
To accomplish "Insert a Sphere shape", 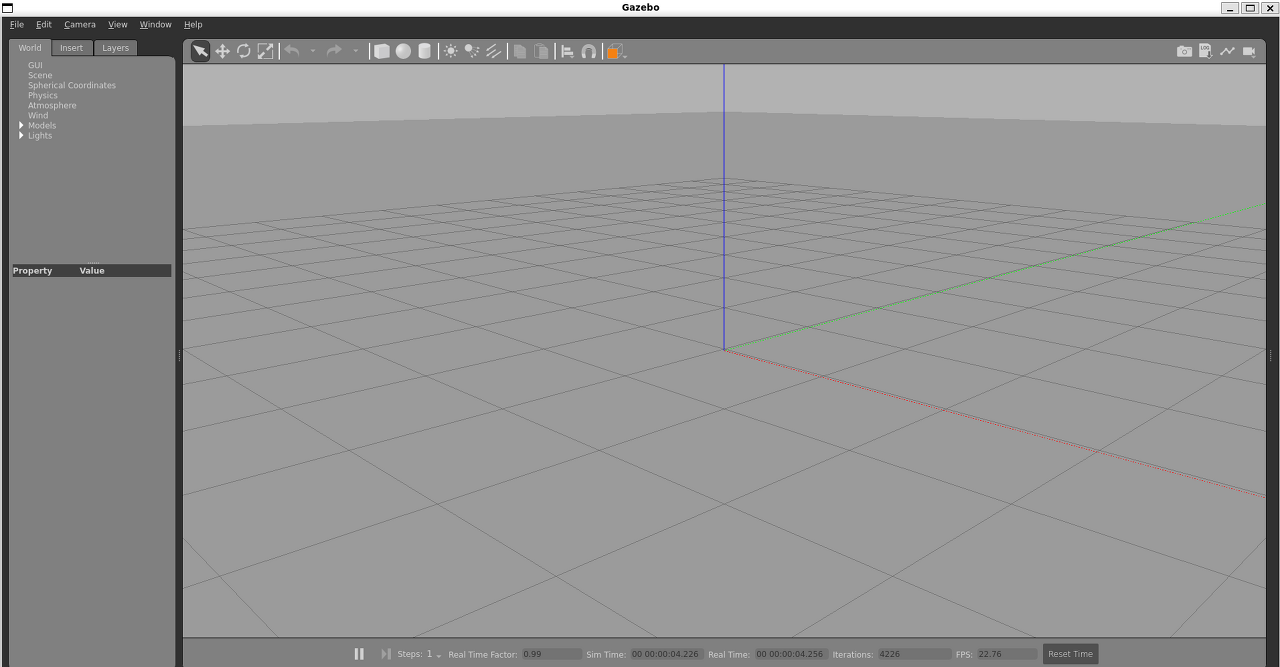I will point(403,51).
